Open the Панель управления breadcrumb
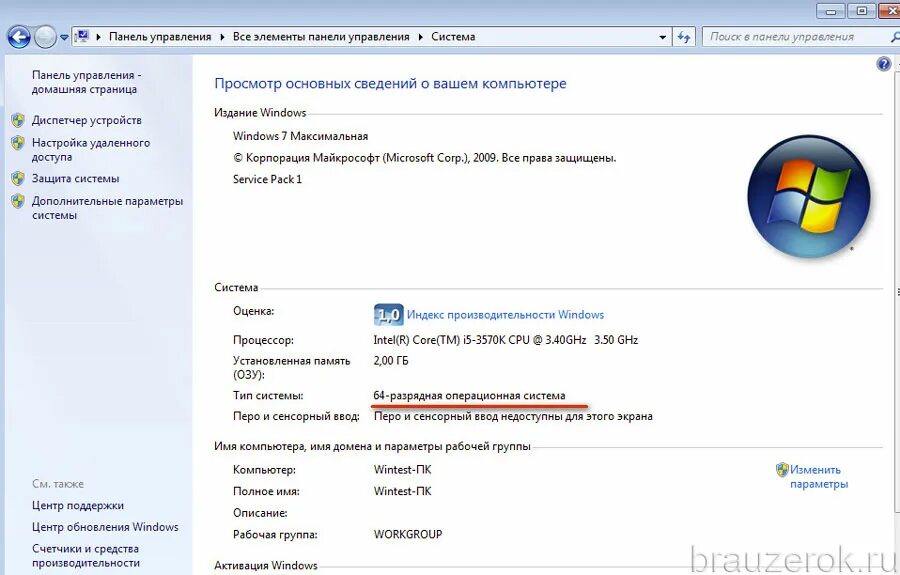The width and height of the screenshot is (900, 575). click(160, 37)
